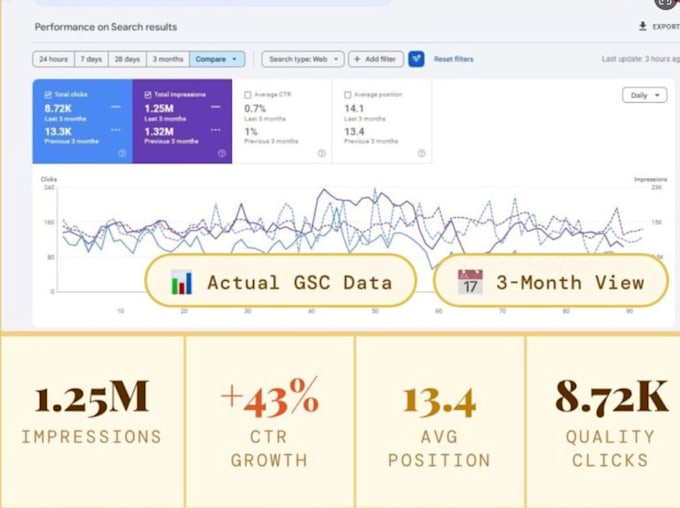Click the 13.4 previous position value in card

point(354,131)
